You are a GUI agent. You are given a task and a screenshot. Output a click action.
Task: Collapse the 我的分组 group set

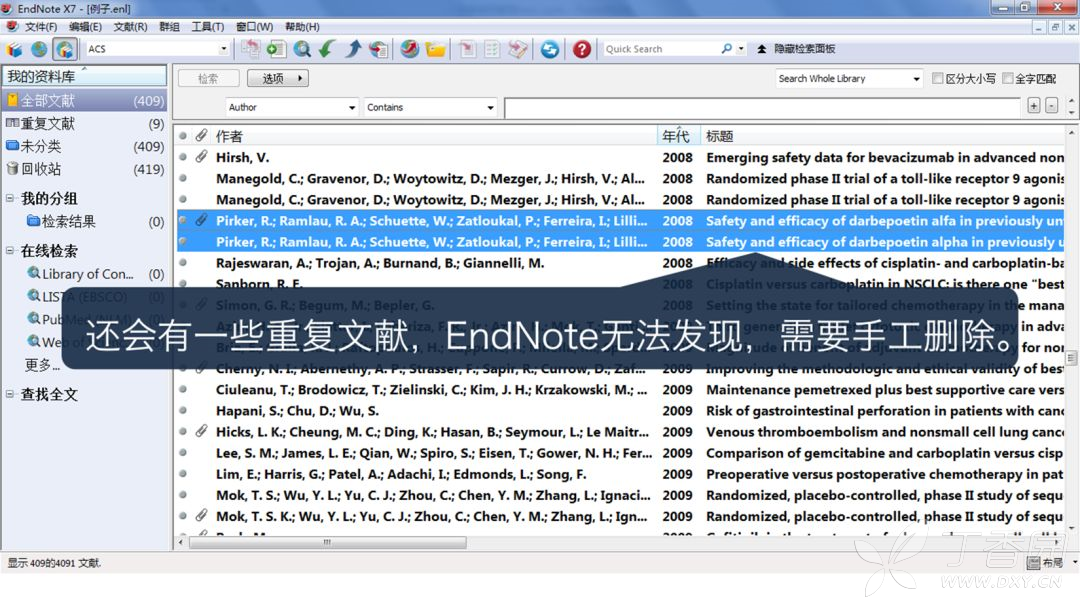click(10, 198)
